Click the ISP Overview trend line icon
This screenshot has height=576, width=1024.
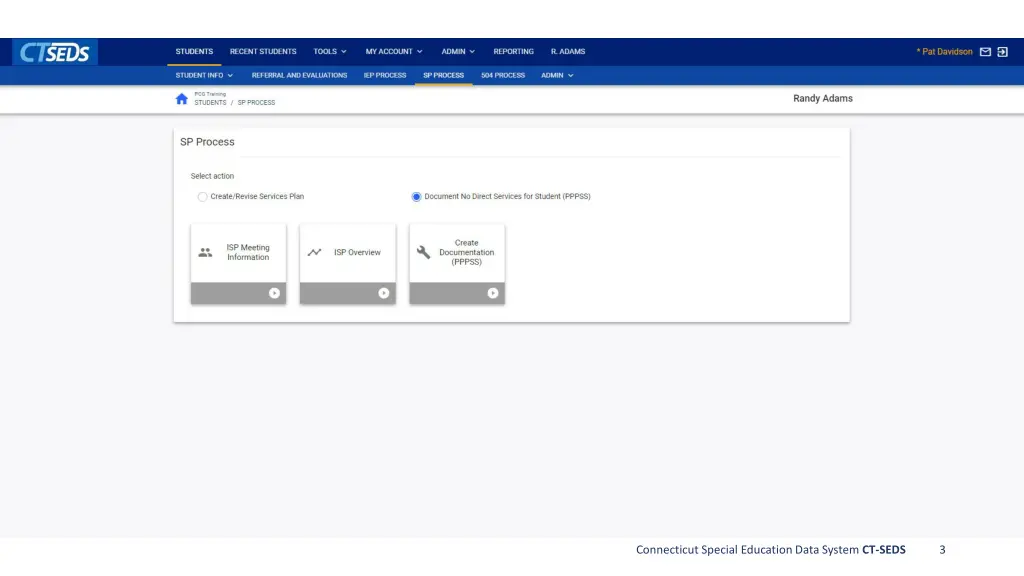314,253
